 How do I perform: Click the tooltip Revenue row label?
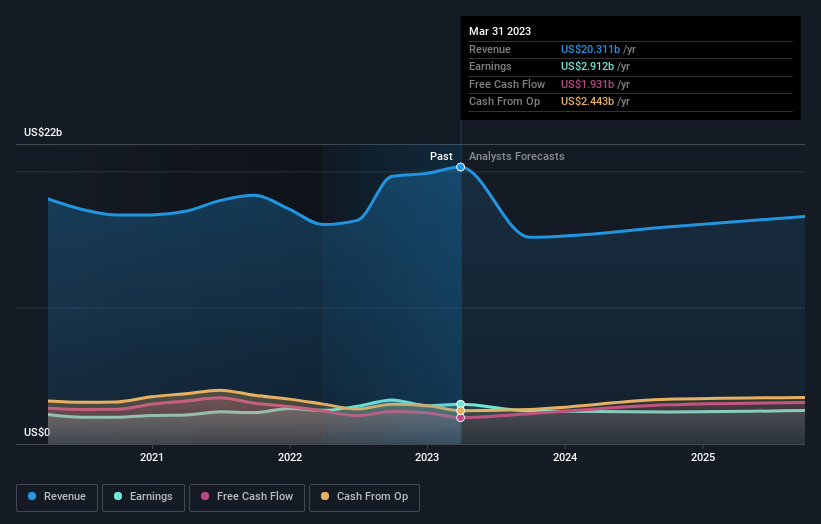490,49
